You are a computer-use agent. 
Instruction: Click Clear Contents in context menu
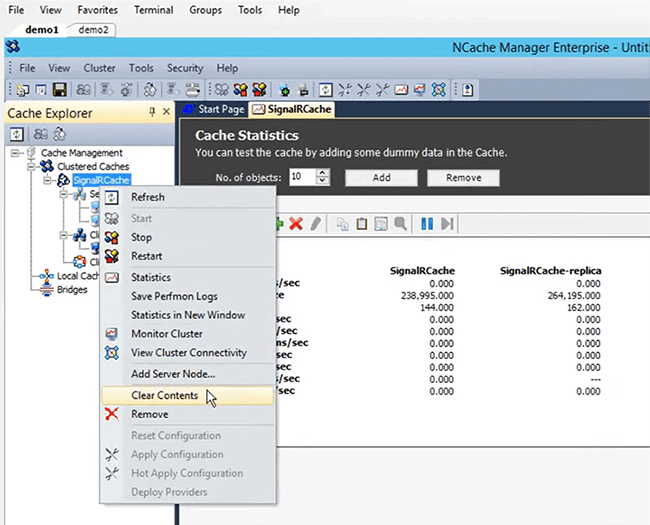(x=188, y=396)
